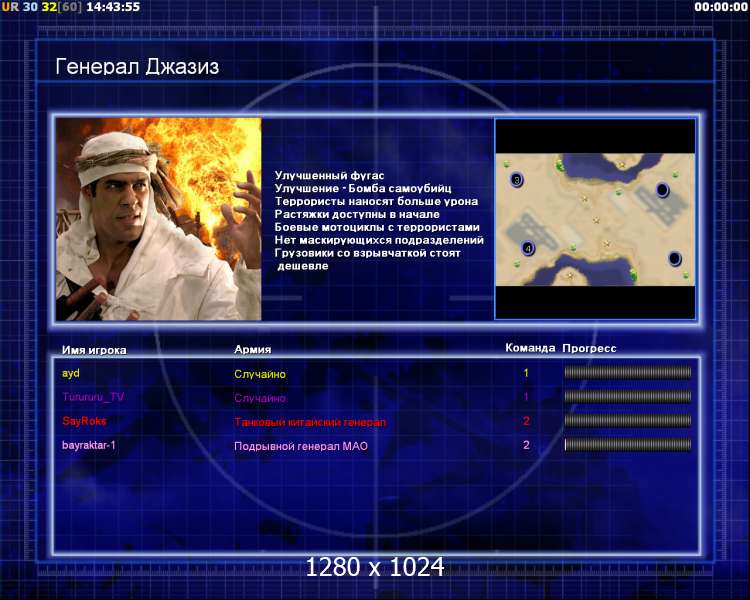The height and width of the screenshot is (600, 750).
Task: Click the ayd loading progress bar
Action: [628, 372]
